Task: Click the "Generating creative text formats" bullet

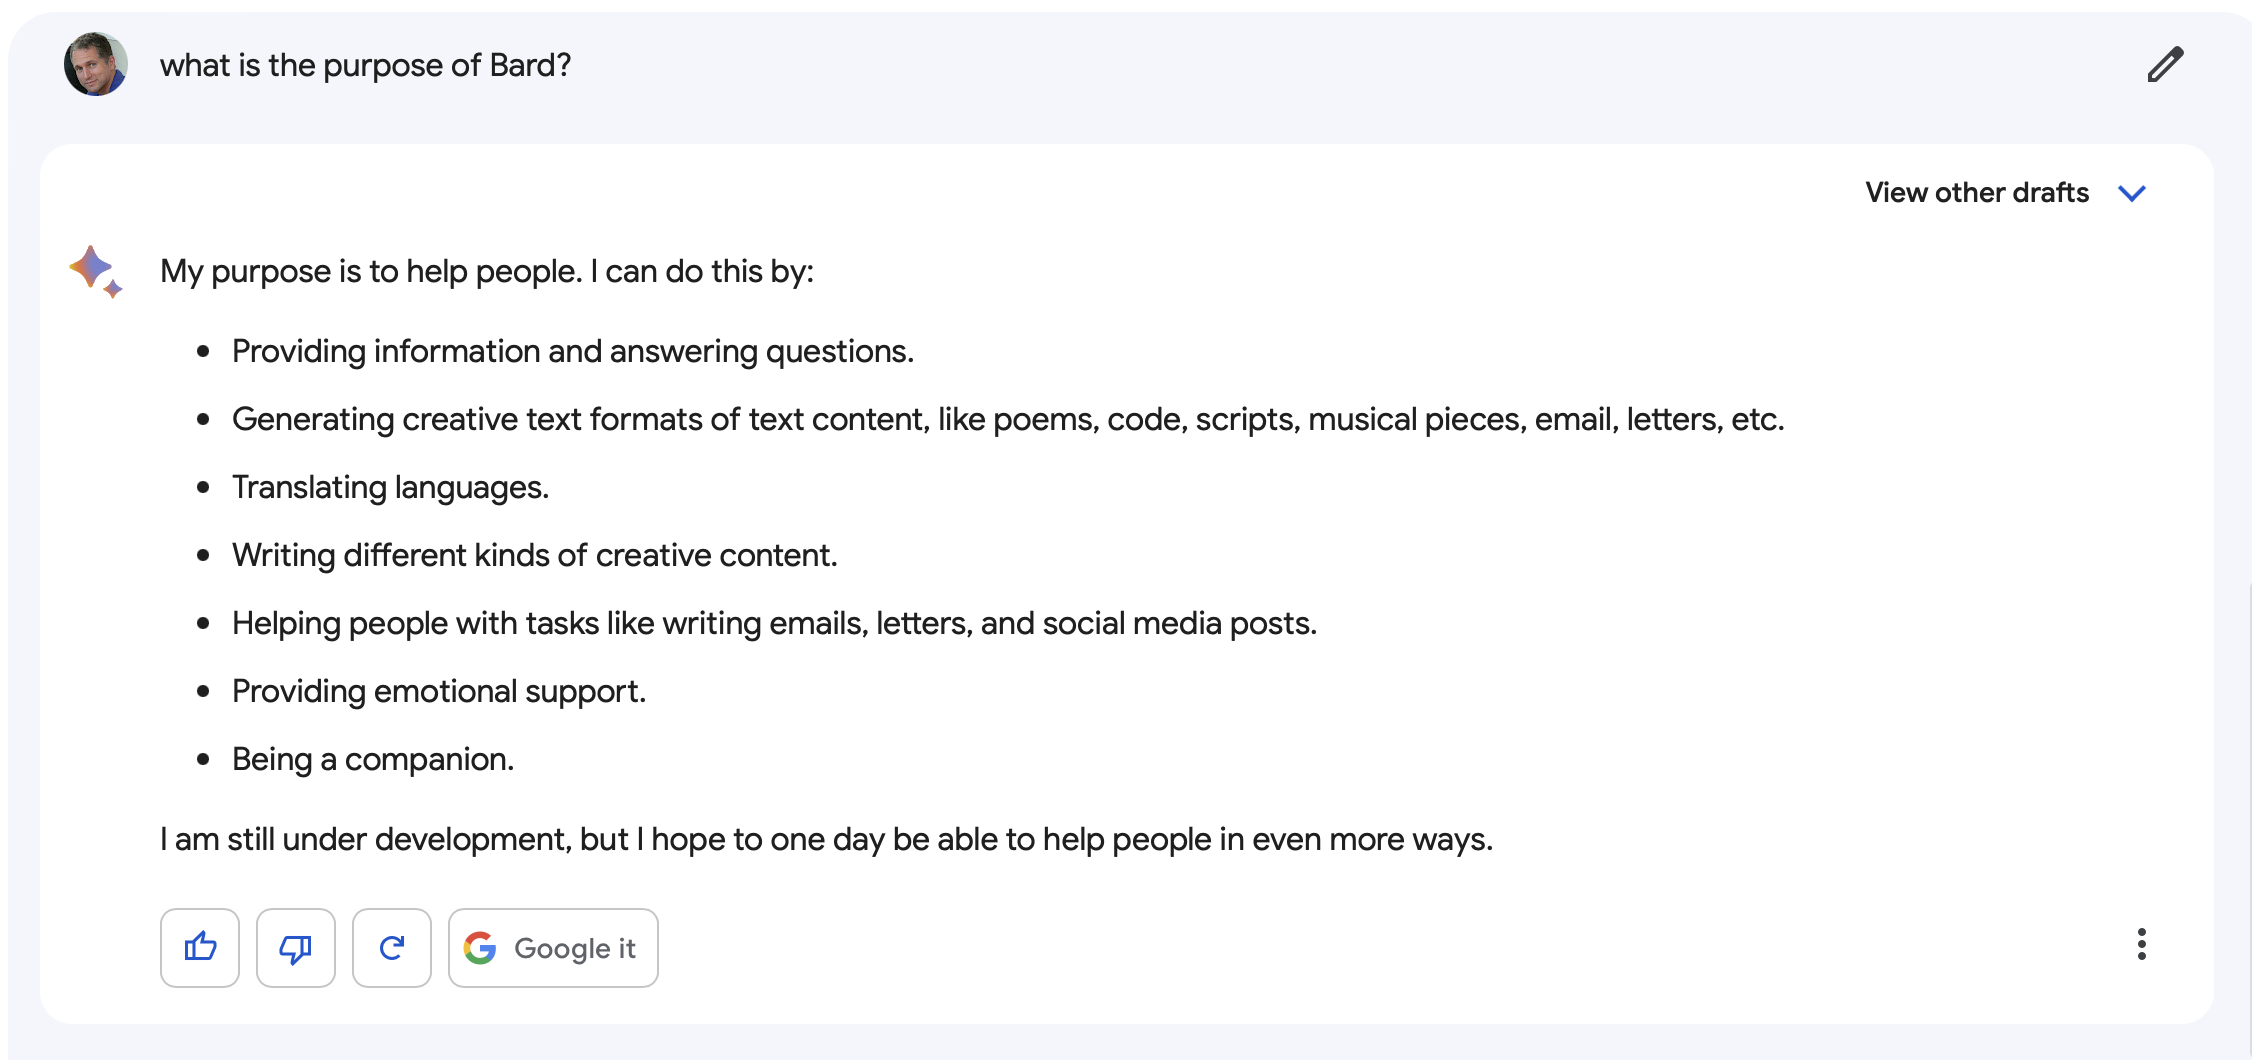Action: click(x=1007, y=419)
